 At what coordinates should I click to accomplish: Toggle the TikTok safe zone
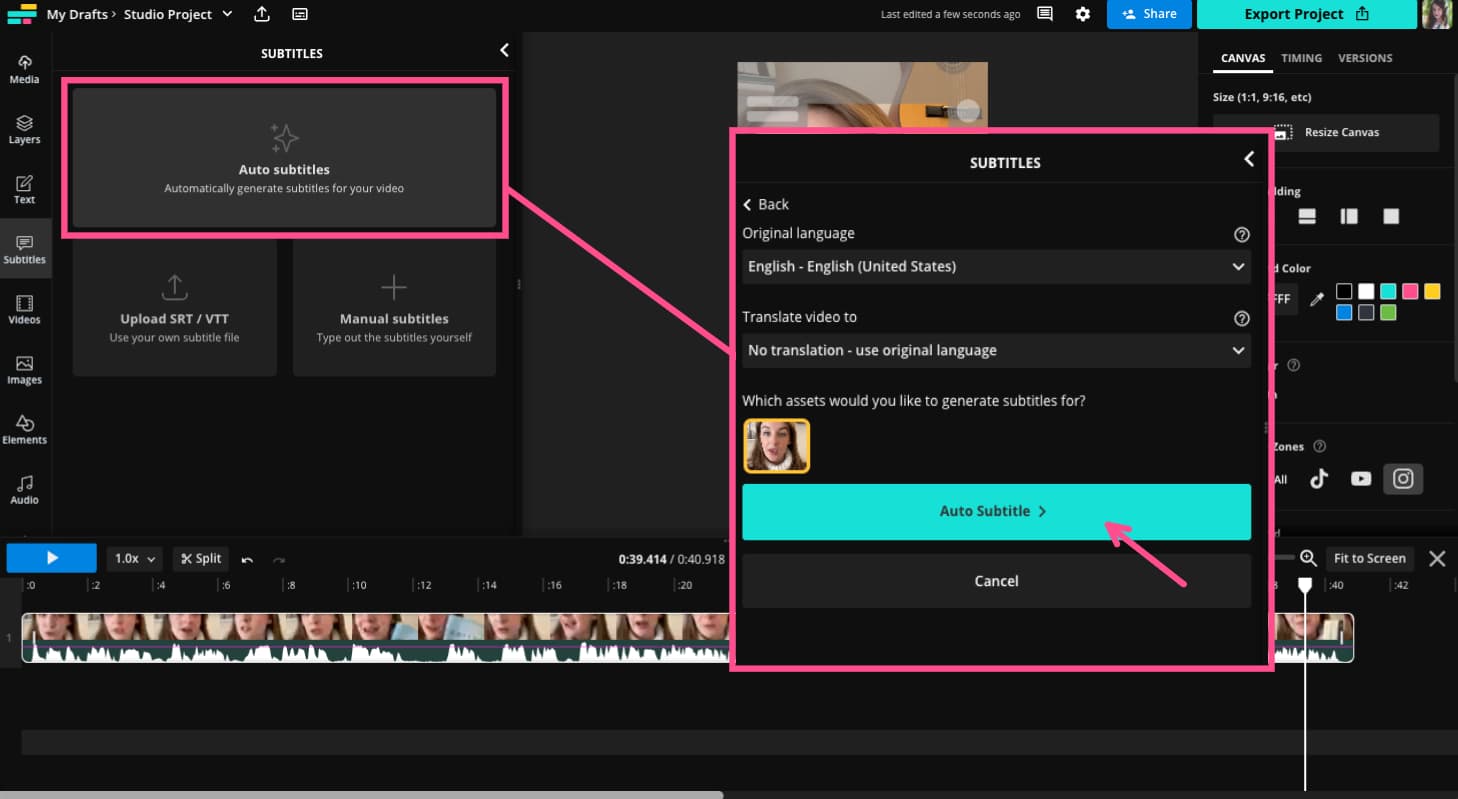click(1319, 479)
